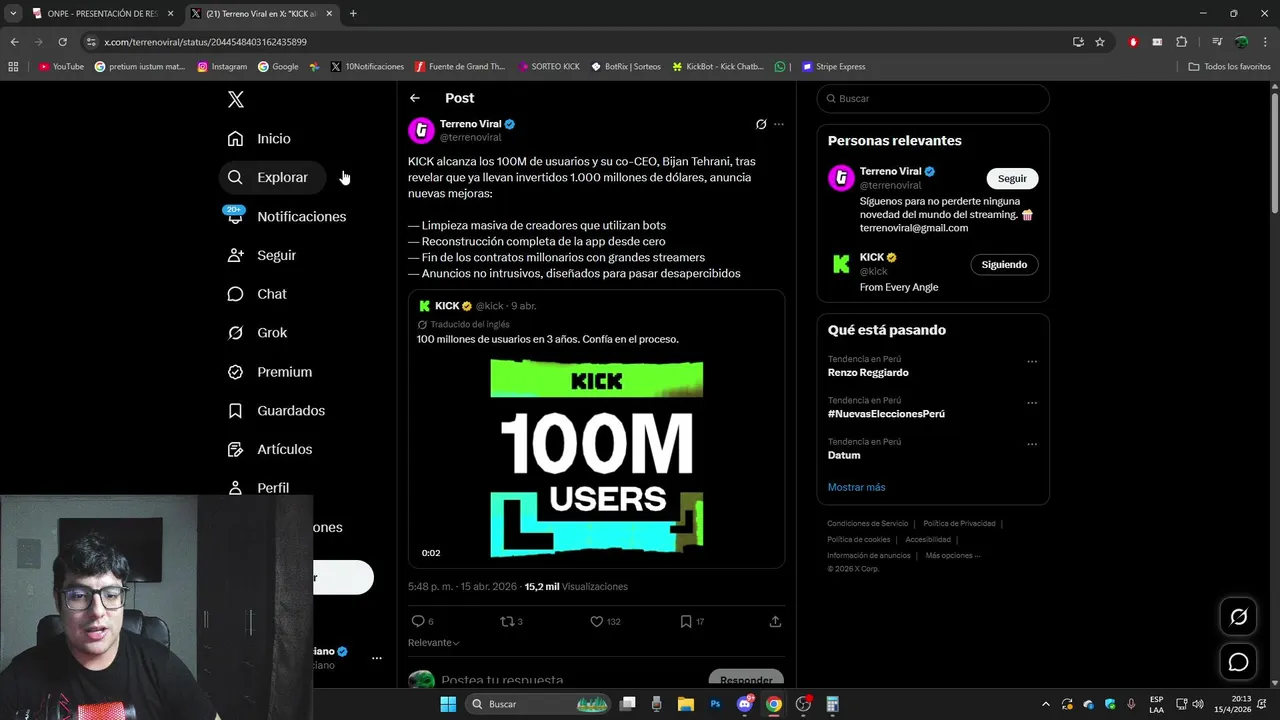Click the Perfil icon in sidebar
Image resolution: width=1280 pixels, height=720 pixels.
236,488
